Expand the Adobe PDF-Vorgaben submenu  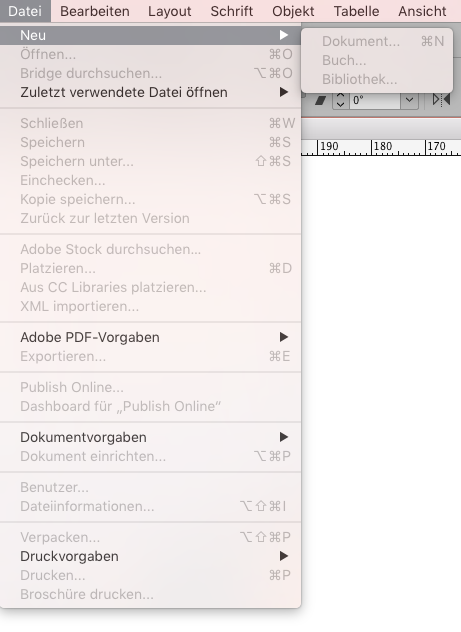pos(150,337)
